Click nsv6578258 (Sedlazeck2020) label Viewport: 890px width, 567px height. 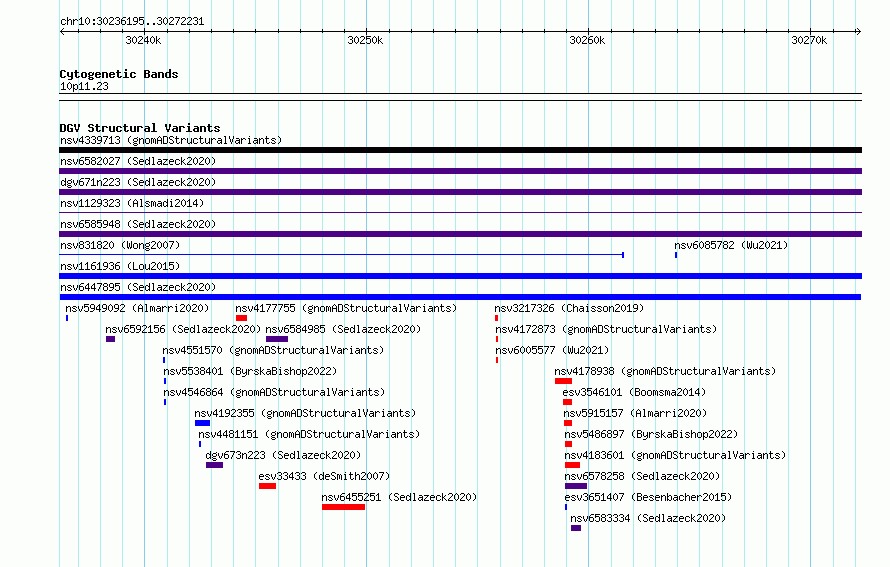(x=642, y=476)
